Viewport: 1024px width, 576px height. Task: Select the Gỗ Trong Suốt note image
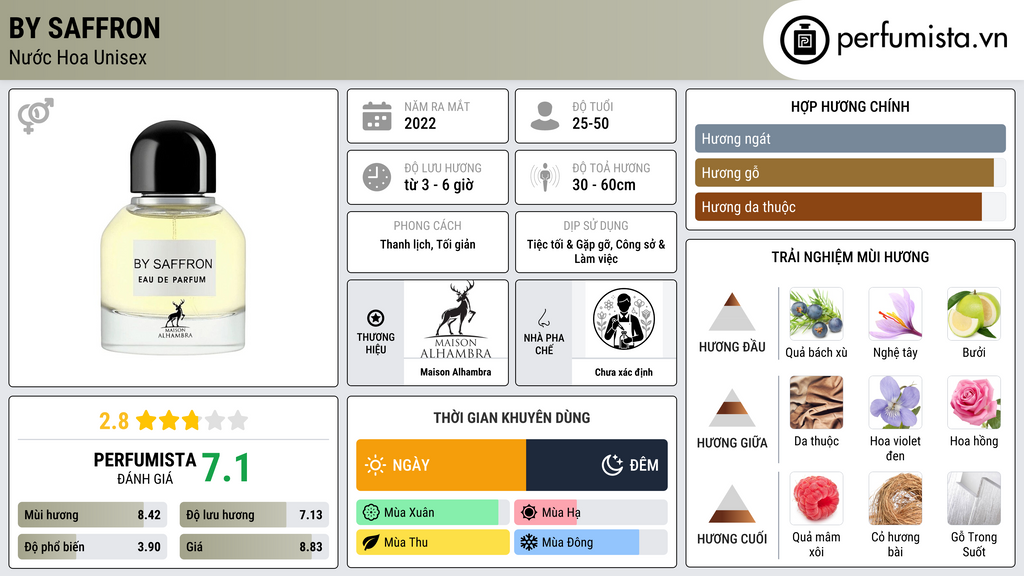[974, 498]
